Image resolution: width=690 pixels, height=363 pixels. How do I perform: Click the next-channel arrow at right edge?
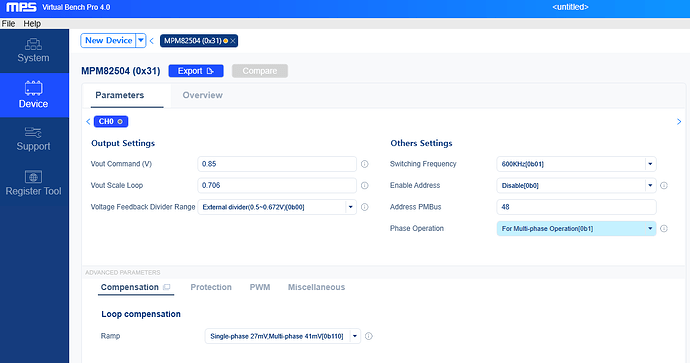pos(679,122)
